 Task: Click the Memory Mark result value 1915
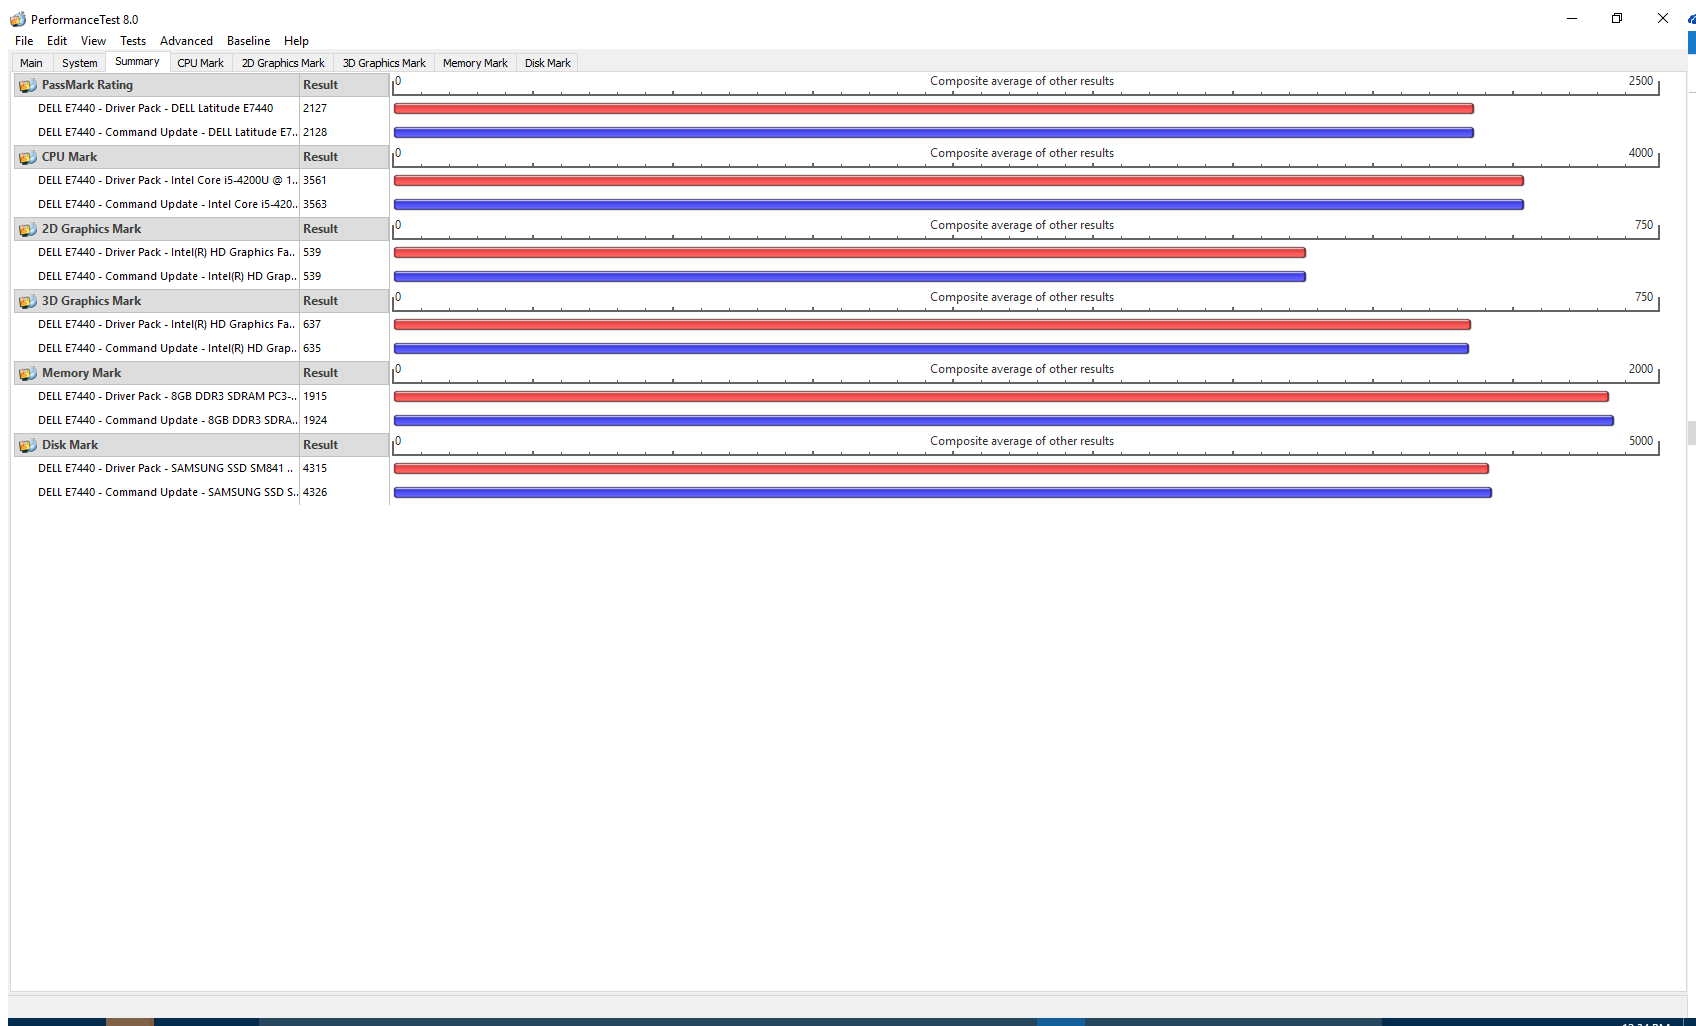(315, 396)
